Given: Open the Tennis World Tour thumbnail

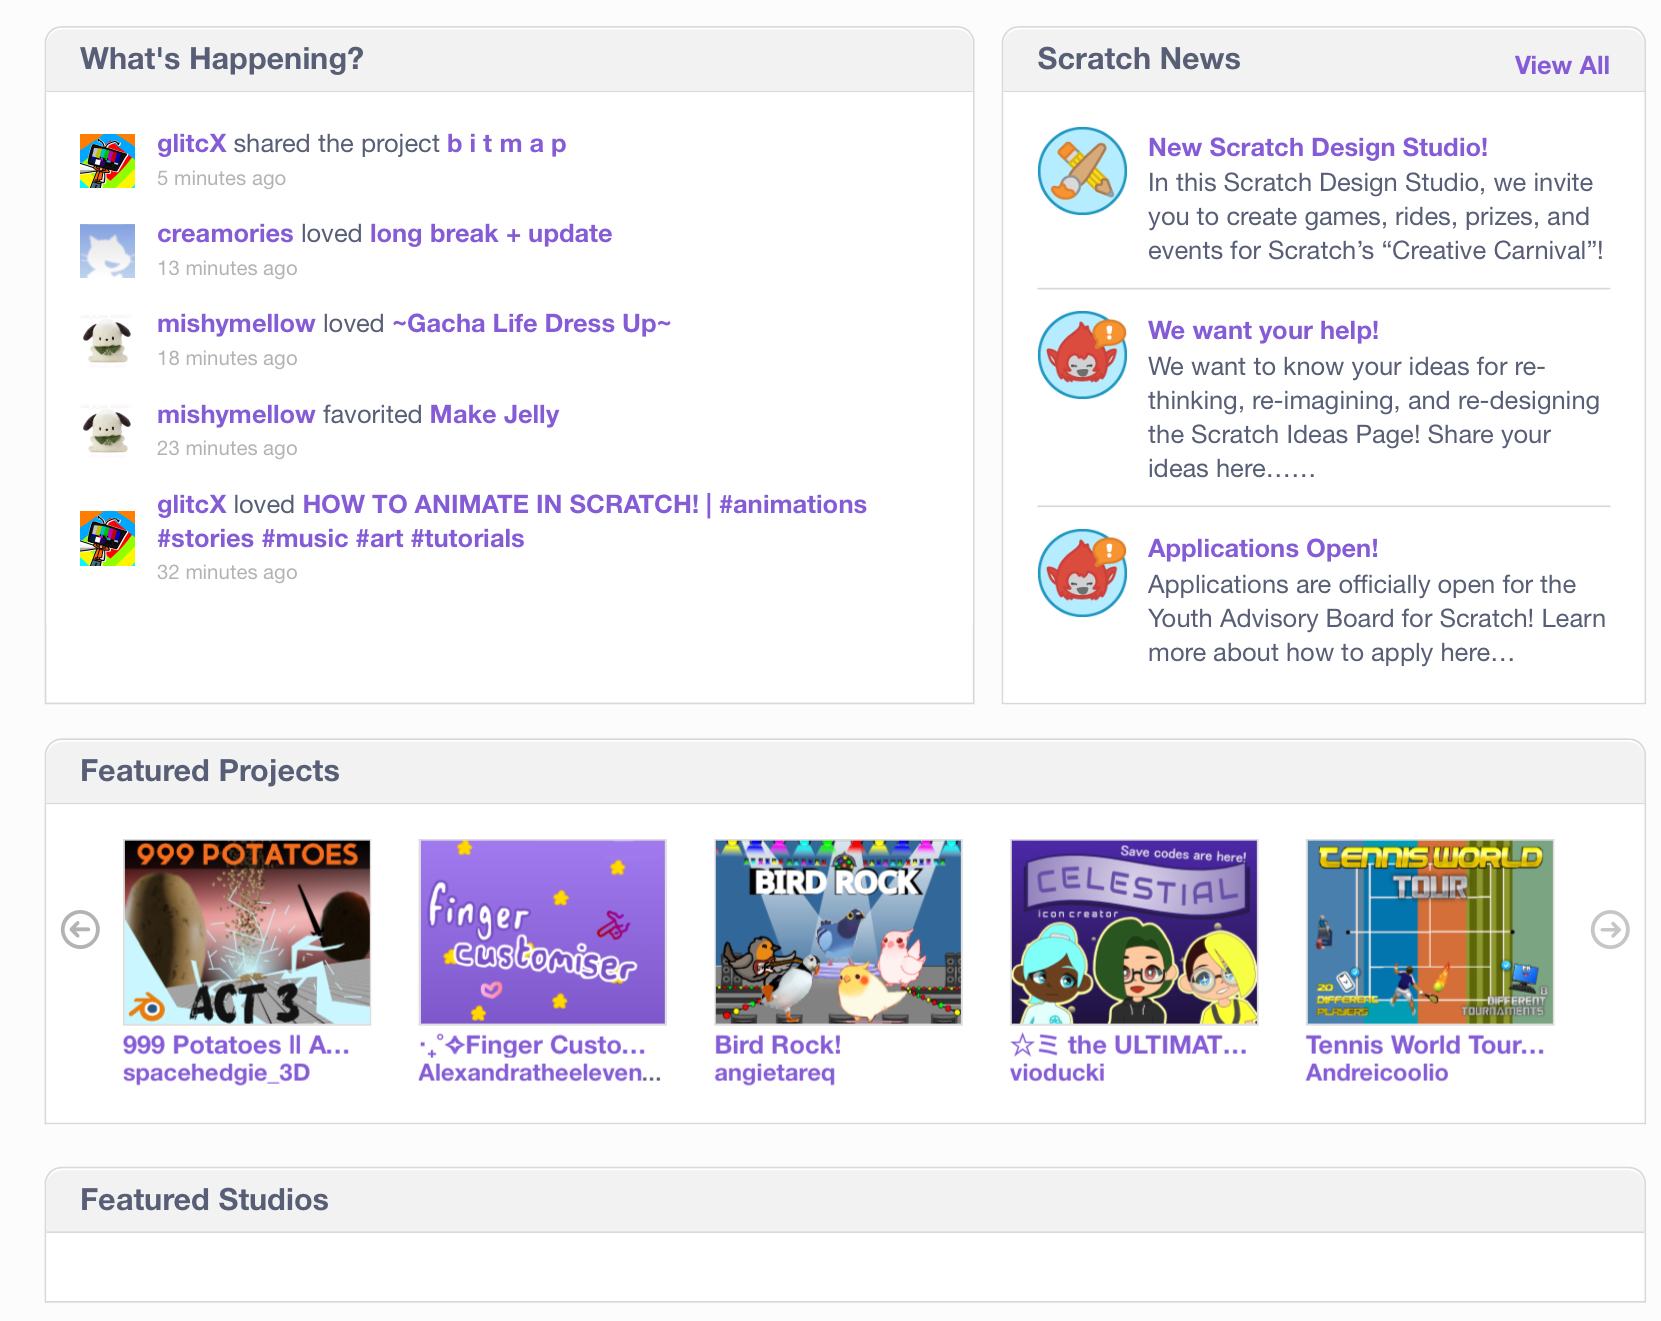Looking at the screenshot, I should click(1430, 932).
